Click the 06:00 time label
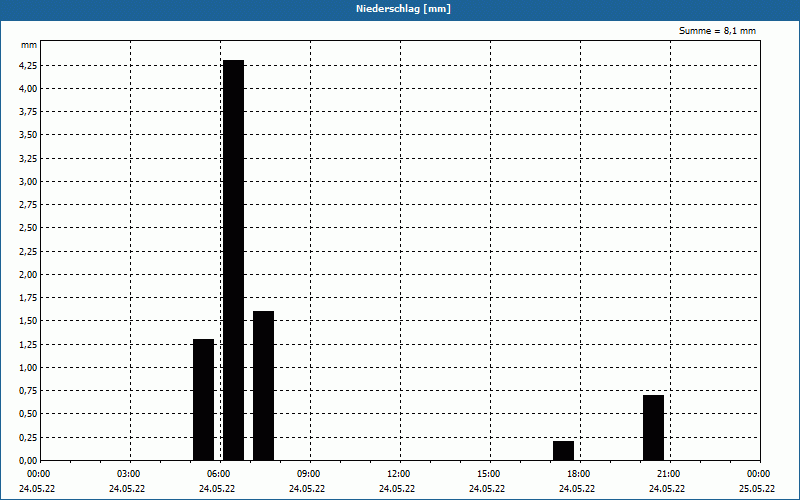This screenshot has height=500, width=800. 218,474
